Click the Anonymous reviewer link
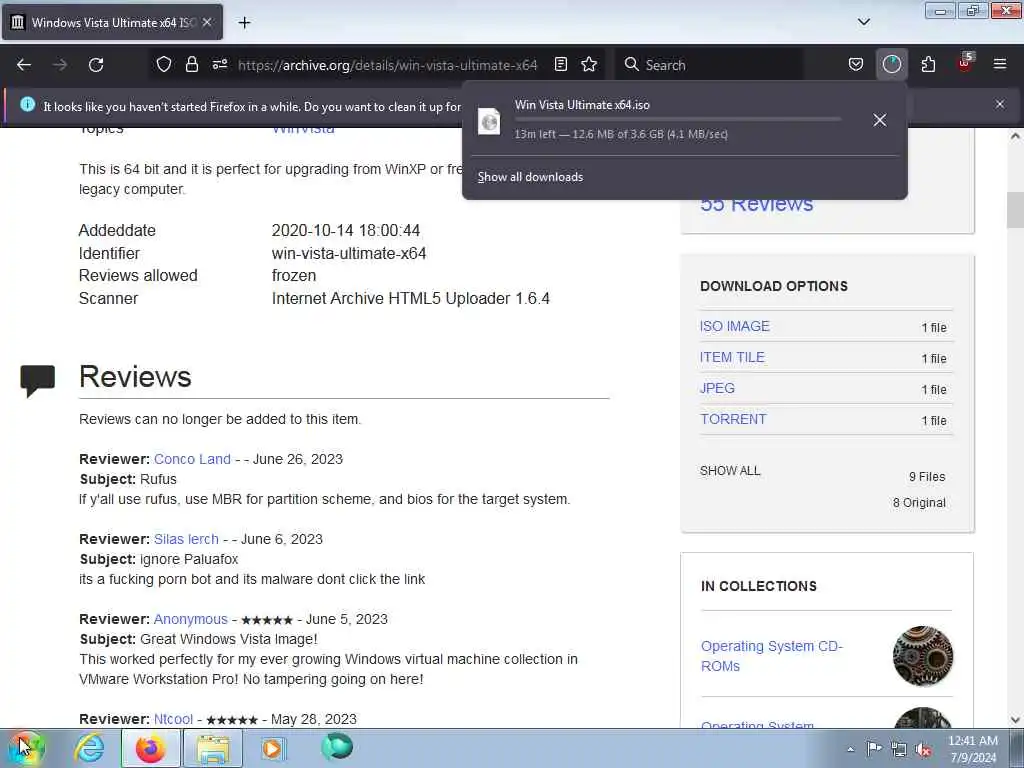The height and width of the screenshot is (768, 1024). (191, 619)
